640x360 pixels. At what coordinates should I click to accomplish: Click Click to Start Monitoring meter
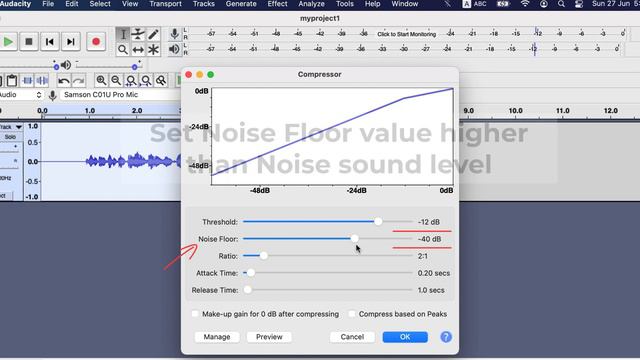pos(407,34)
